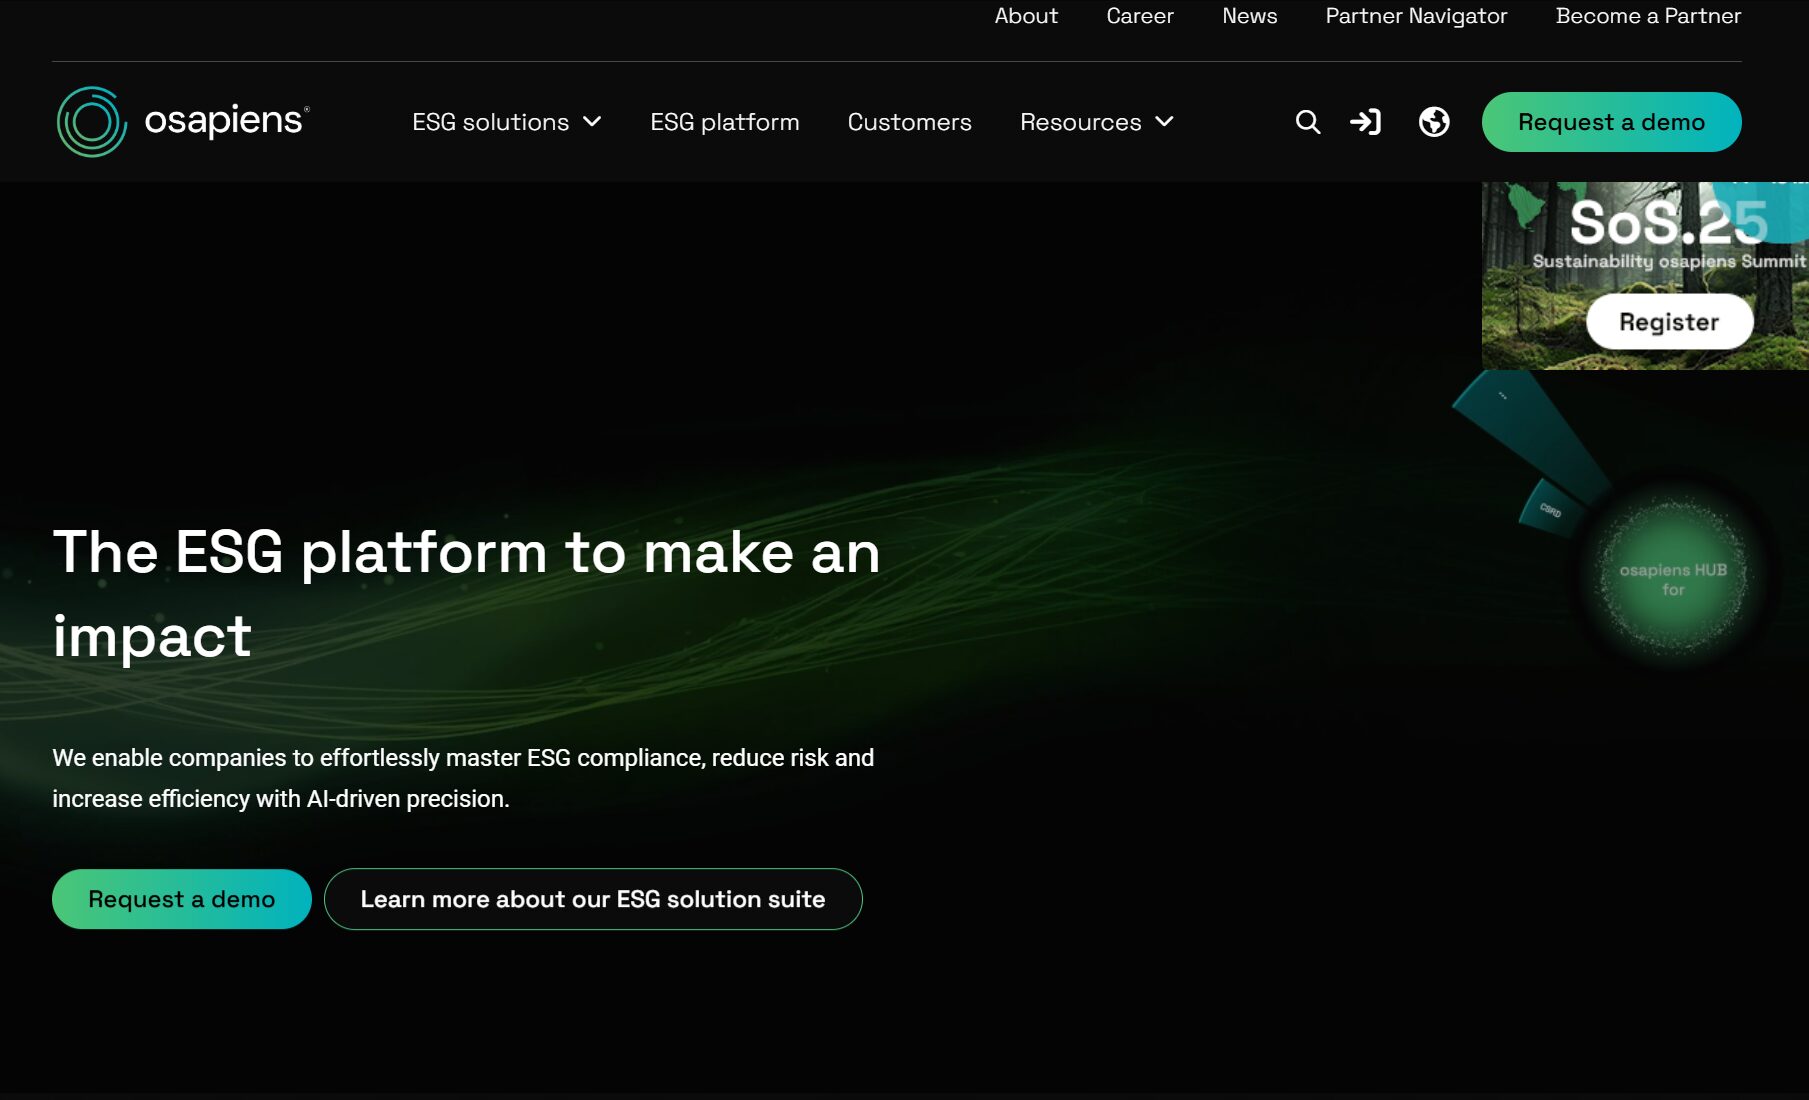
Task: Open the ESG platform menu item
Action: 725,122
